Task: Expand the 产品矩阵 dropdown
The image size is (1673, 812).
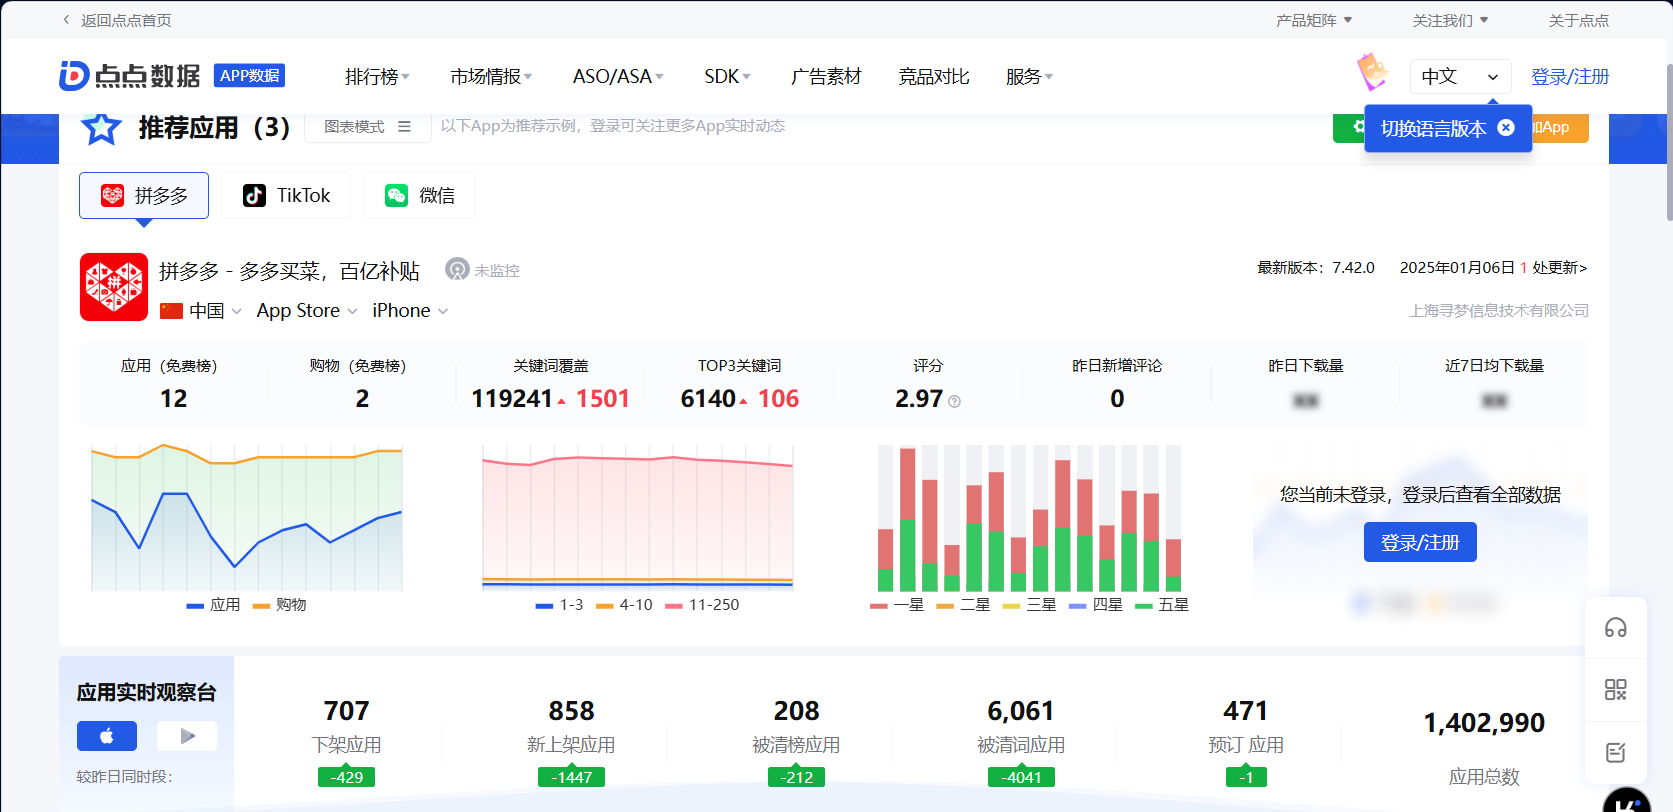Action: pos(1314,20)
